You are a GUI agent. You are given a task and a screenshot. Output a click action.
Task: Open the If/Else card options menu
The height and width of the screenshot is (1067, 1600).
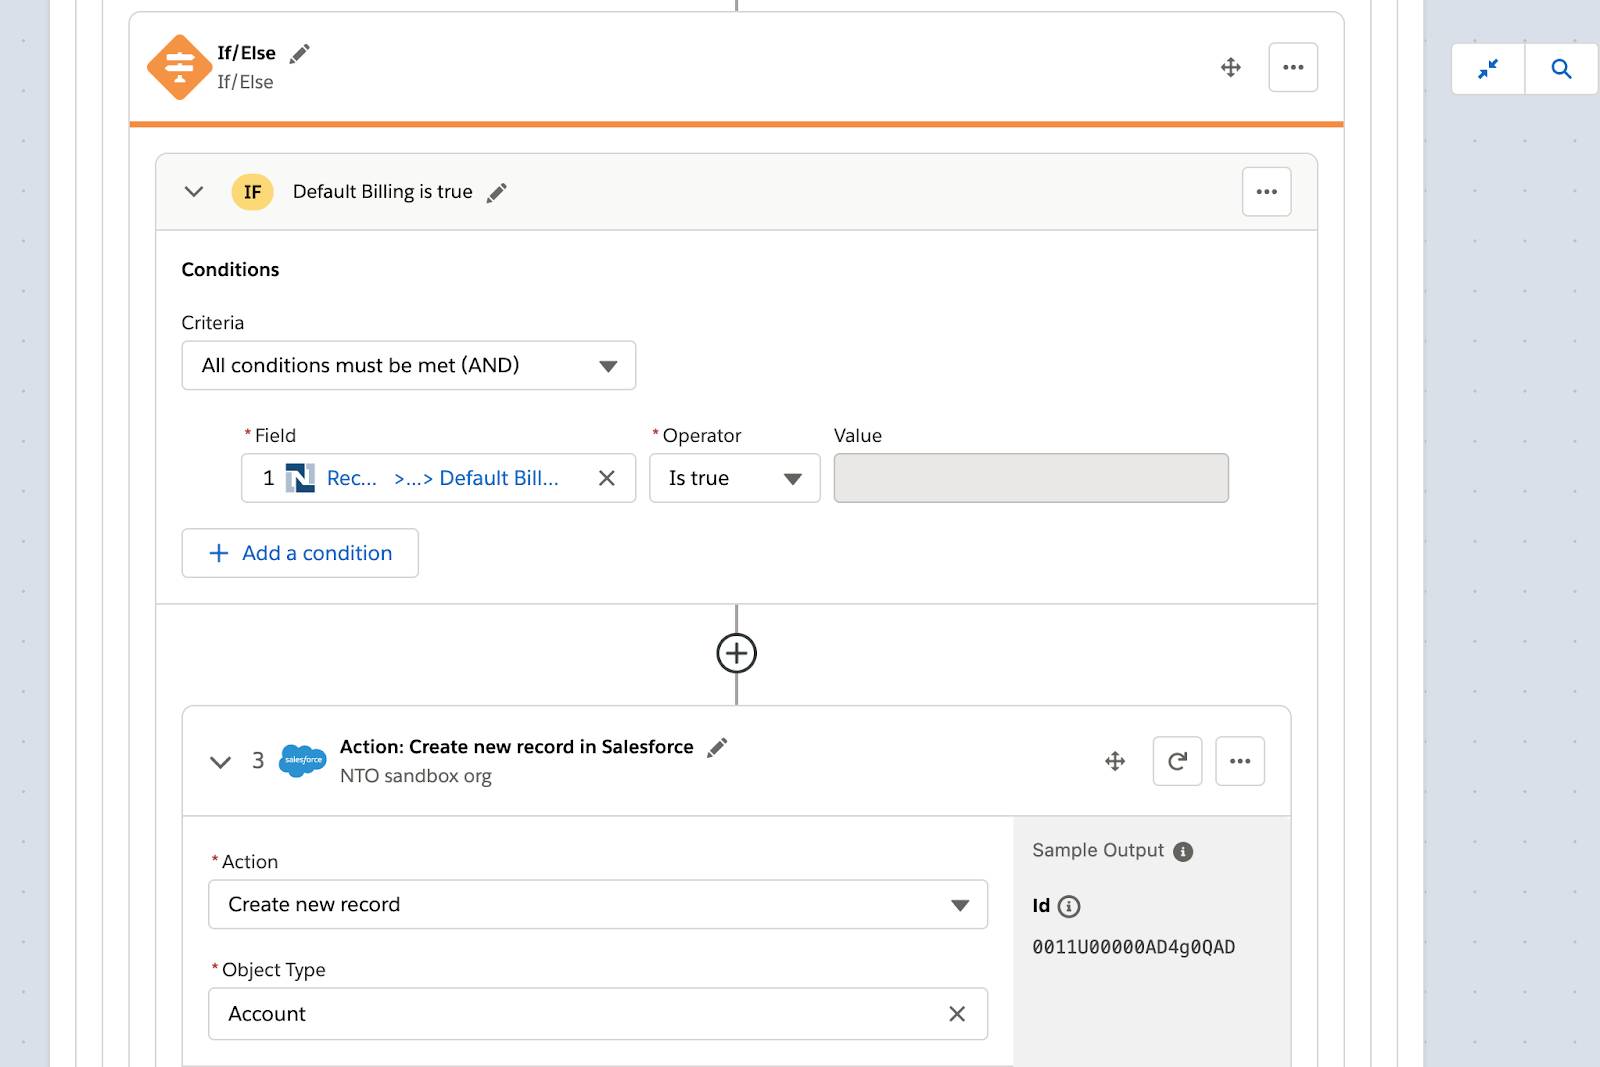point(1293,67)
